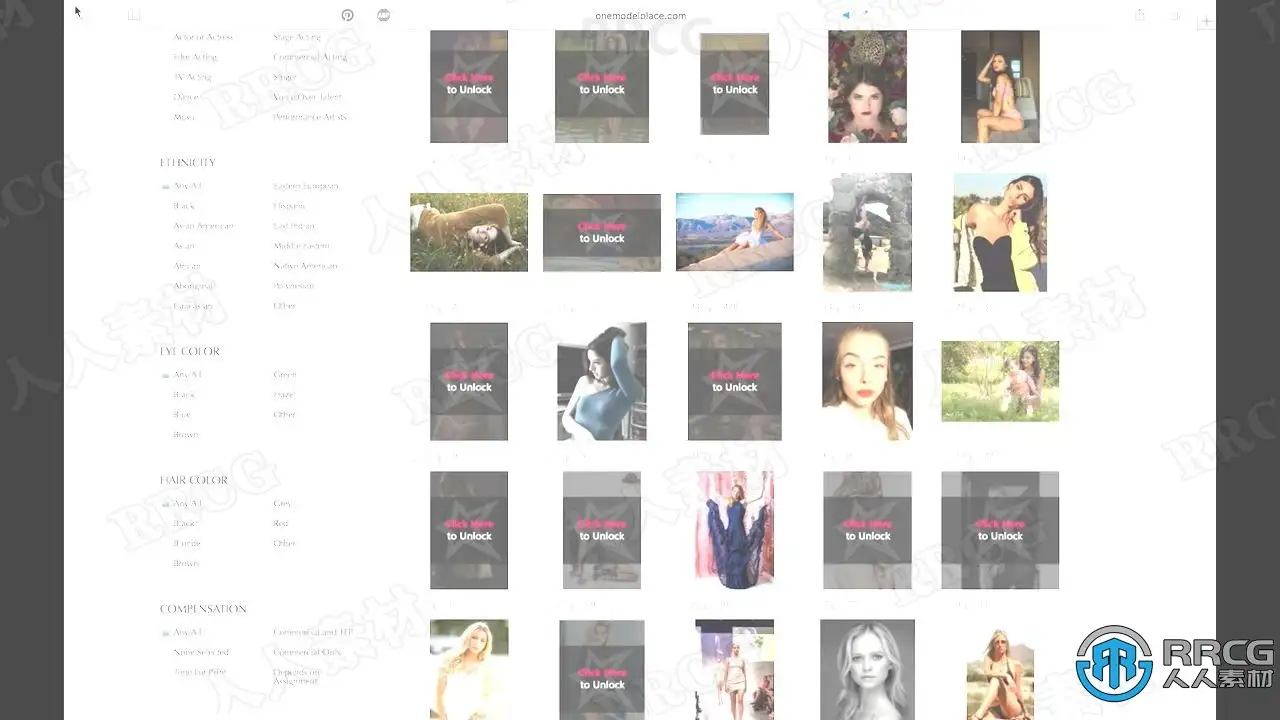Image resolution: width=1280 pixels, height=720 pixels.
Task: Open photo of woman in yellow jacket
Action: pos(1000,232)
